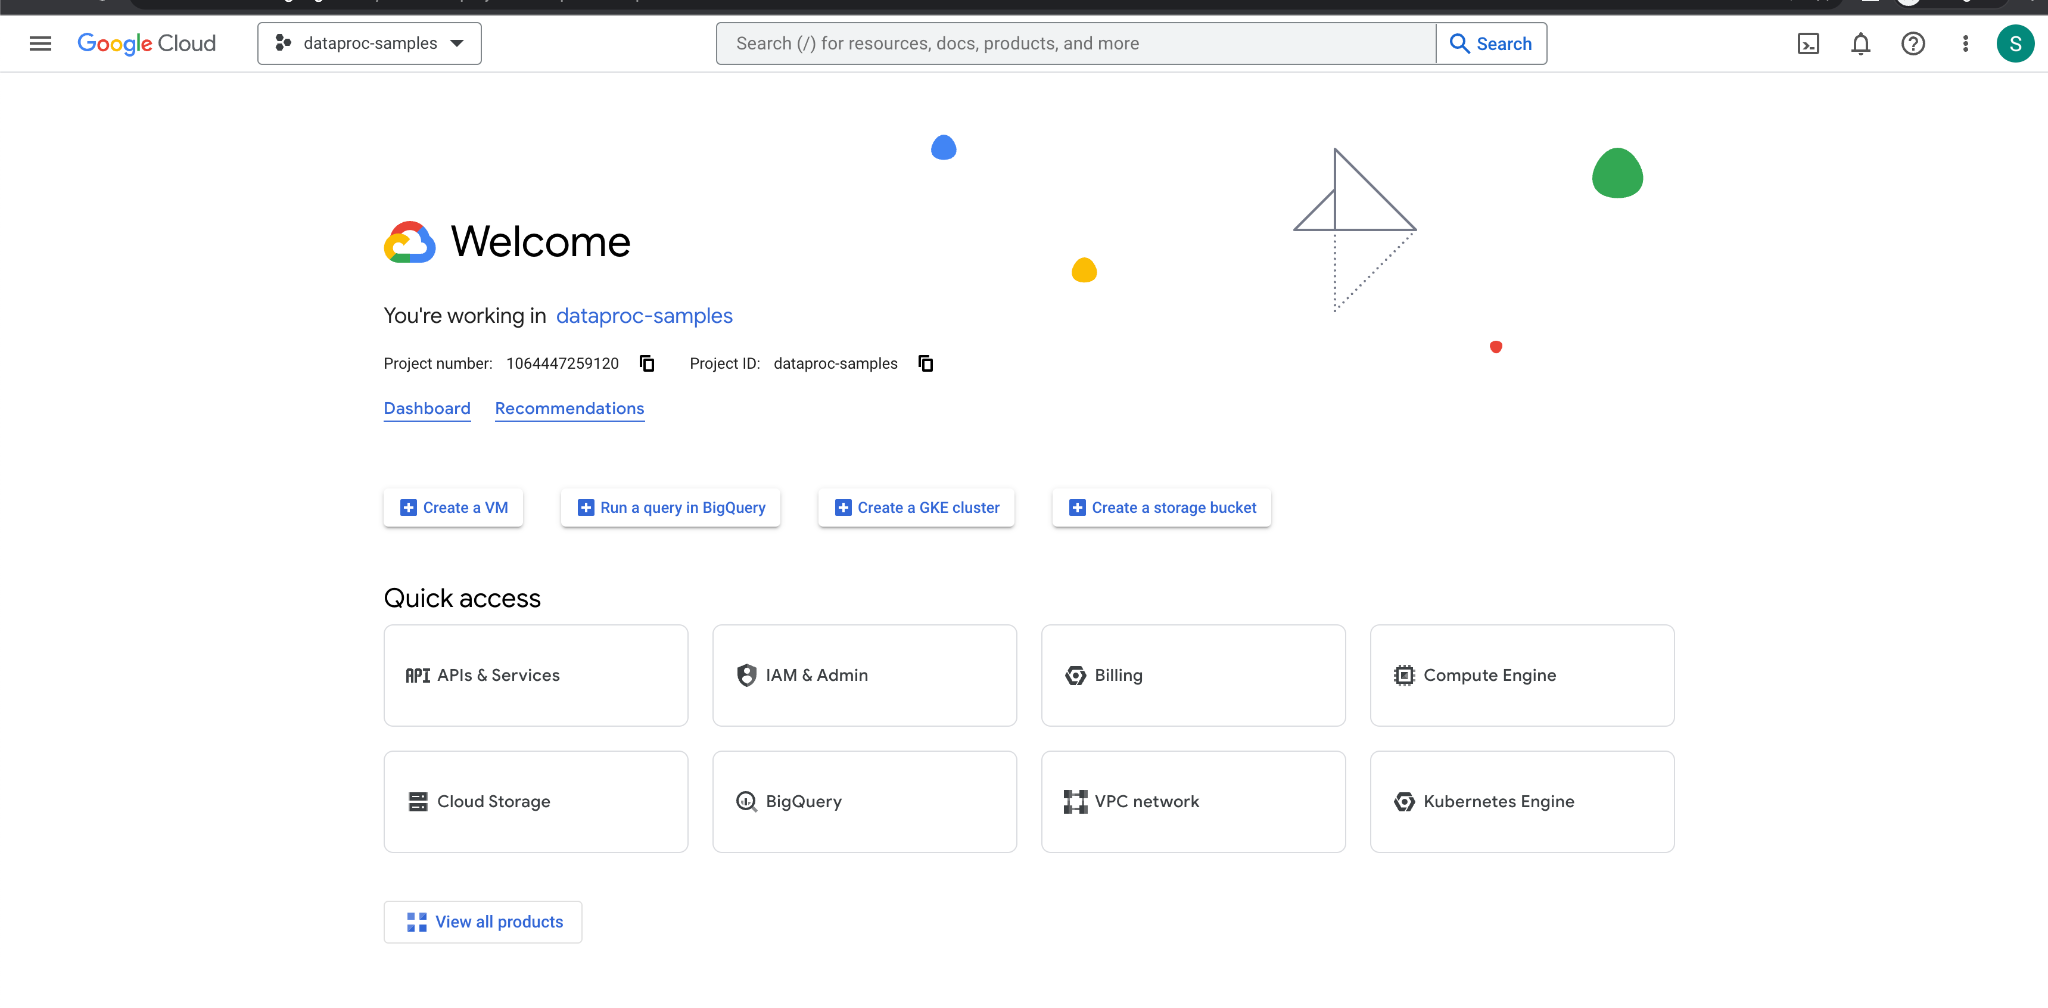The image size is (2048, 1008).
Task: Open the notifications bell
Action: pos(1860,43)
